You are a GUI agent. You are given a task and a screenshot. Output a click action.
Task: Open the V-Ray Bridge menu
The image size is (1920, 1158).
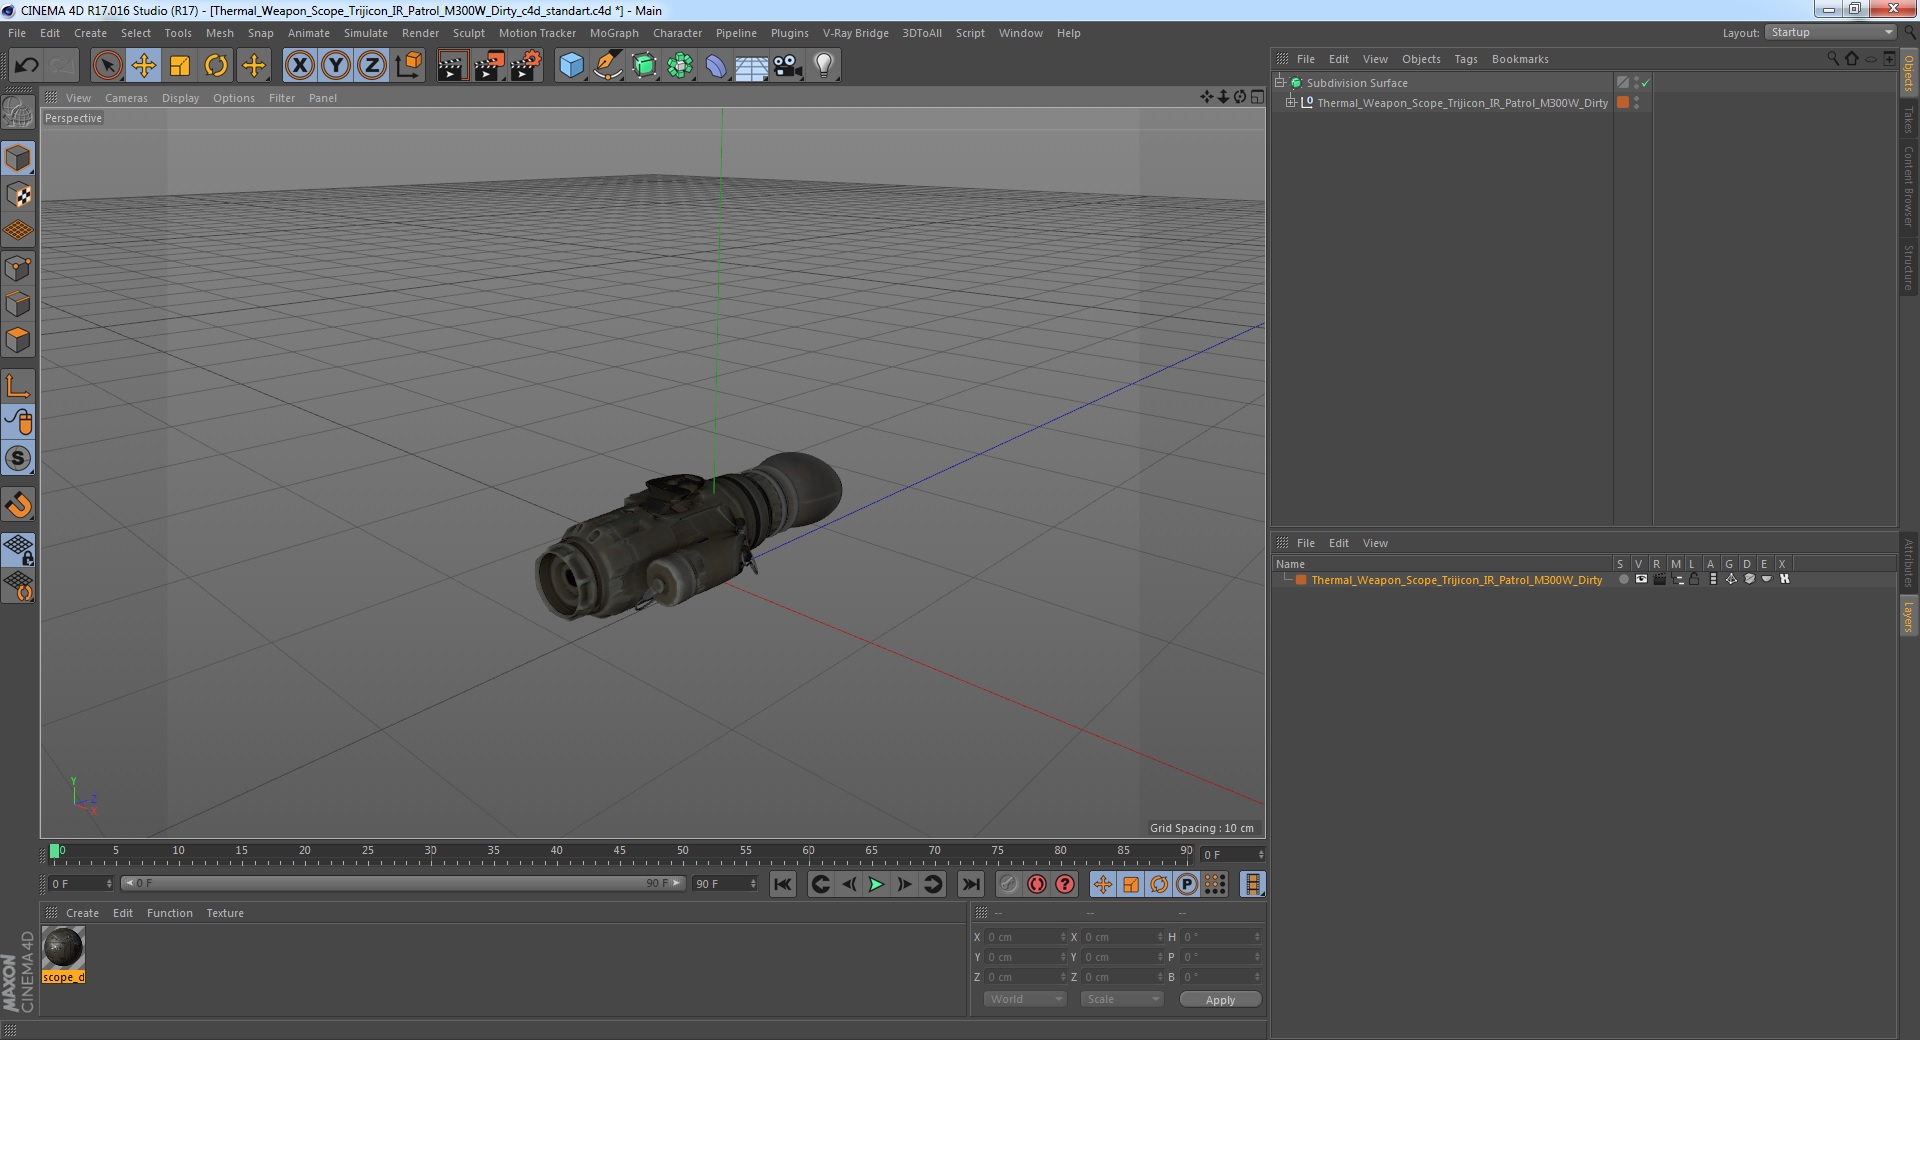point(855,33)
